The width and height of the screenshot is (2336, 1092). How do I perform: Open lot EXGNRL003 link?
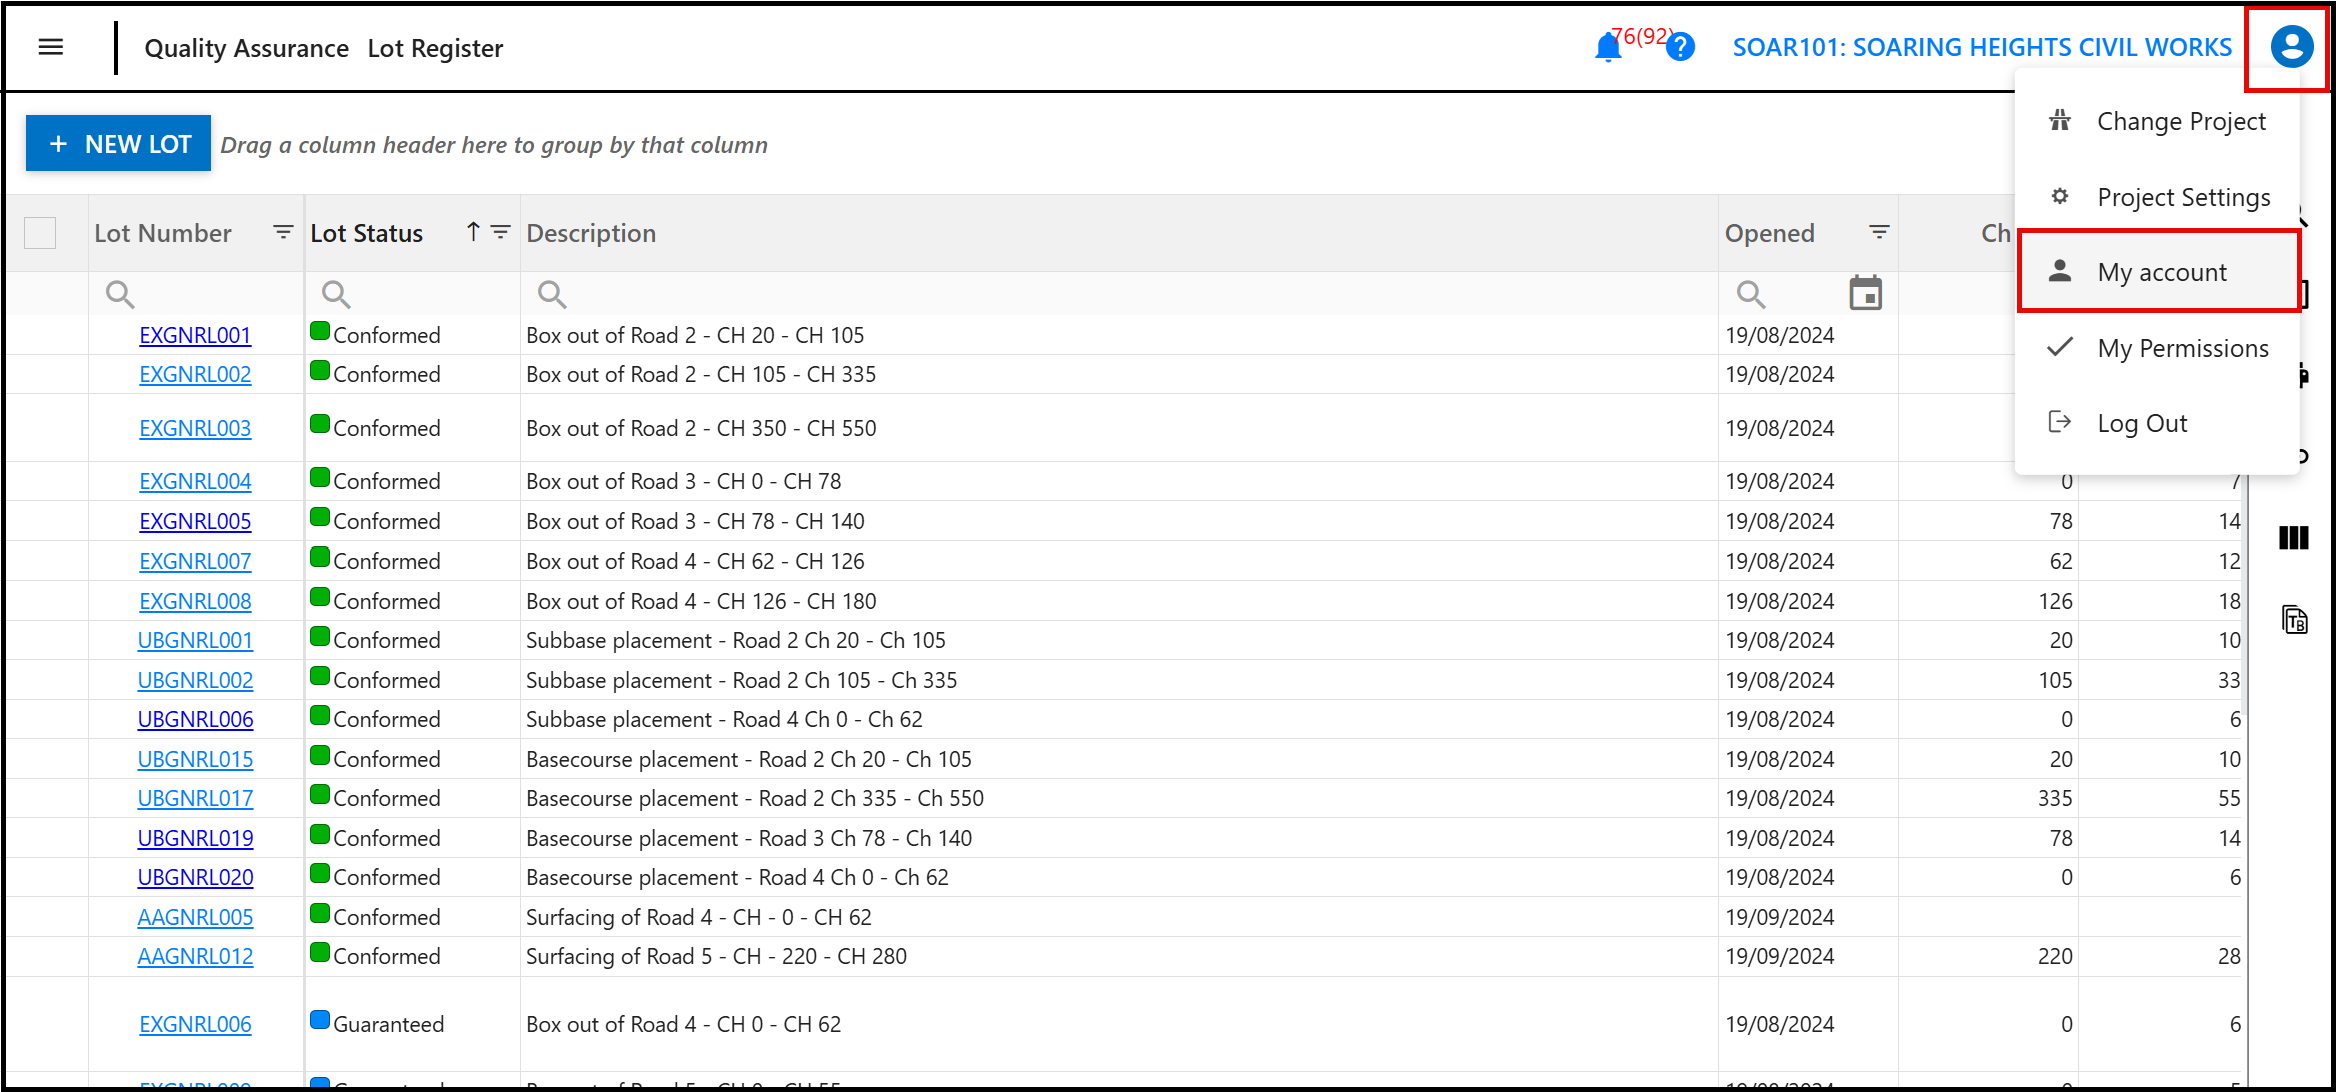tap(195, 428)
